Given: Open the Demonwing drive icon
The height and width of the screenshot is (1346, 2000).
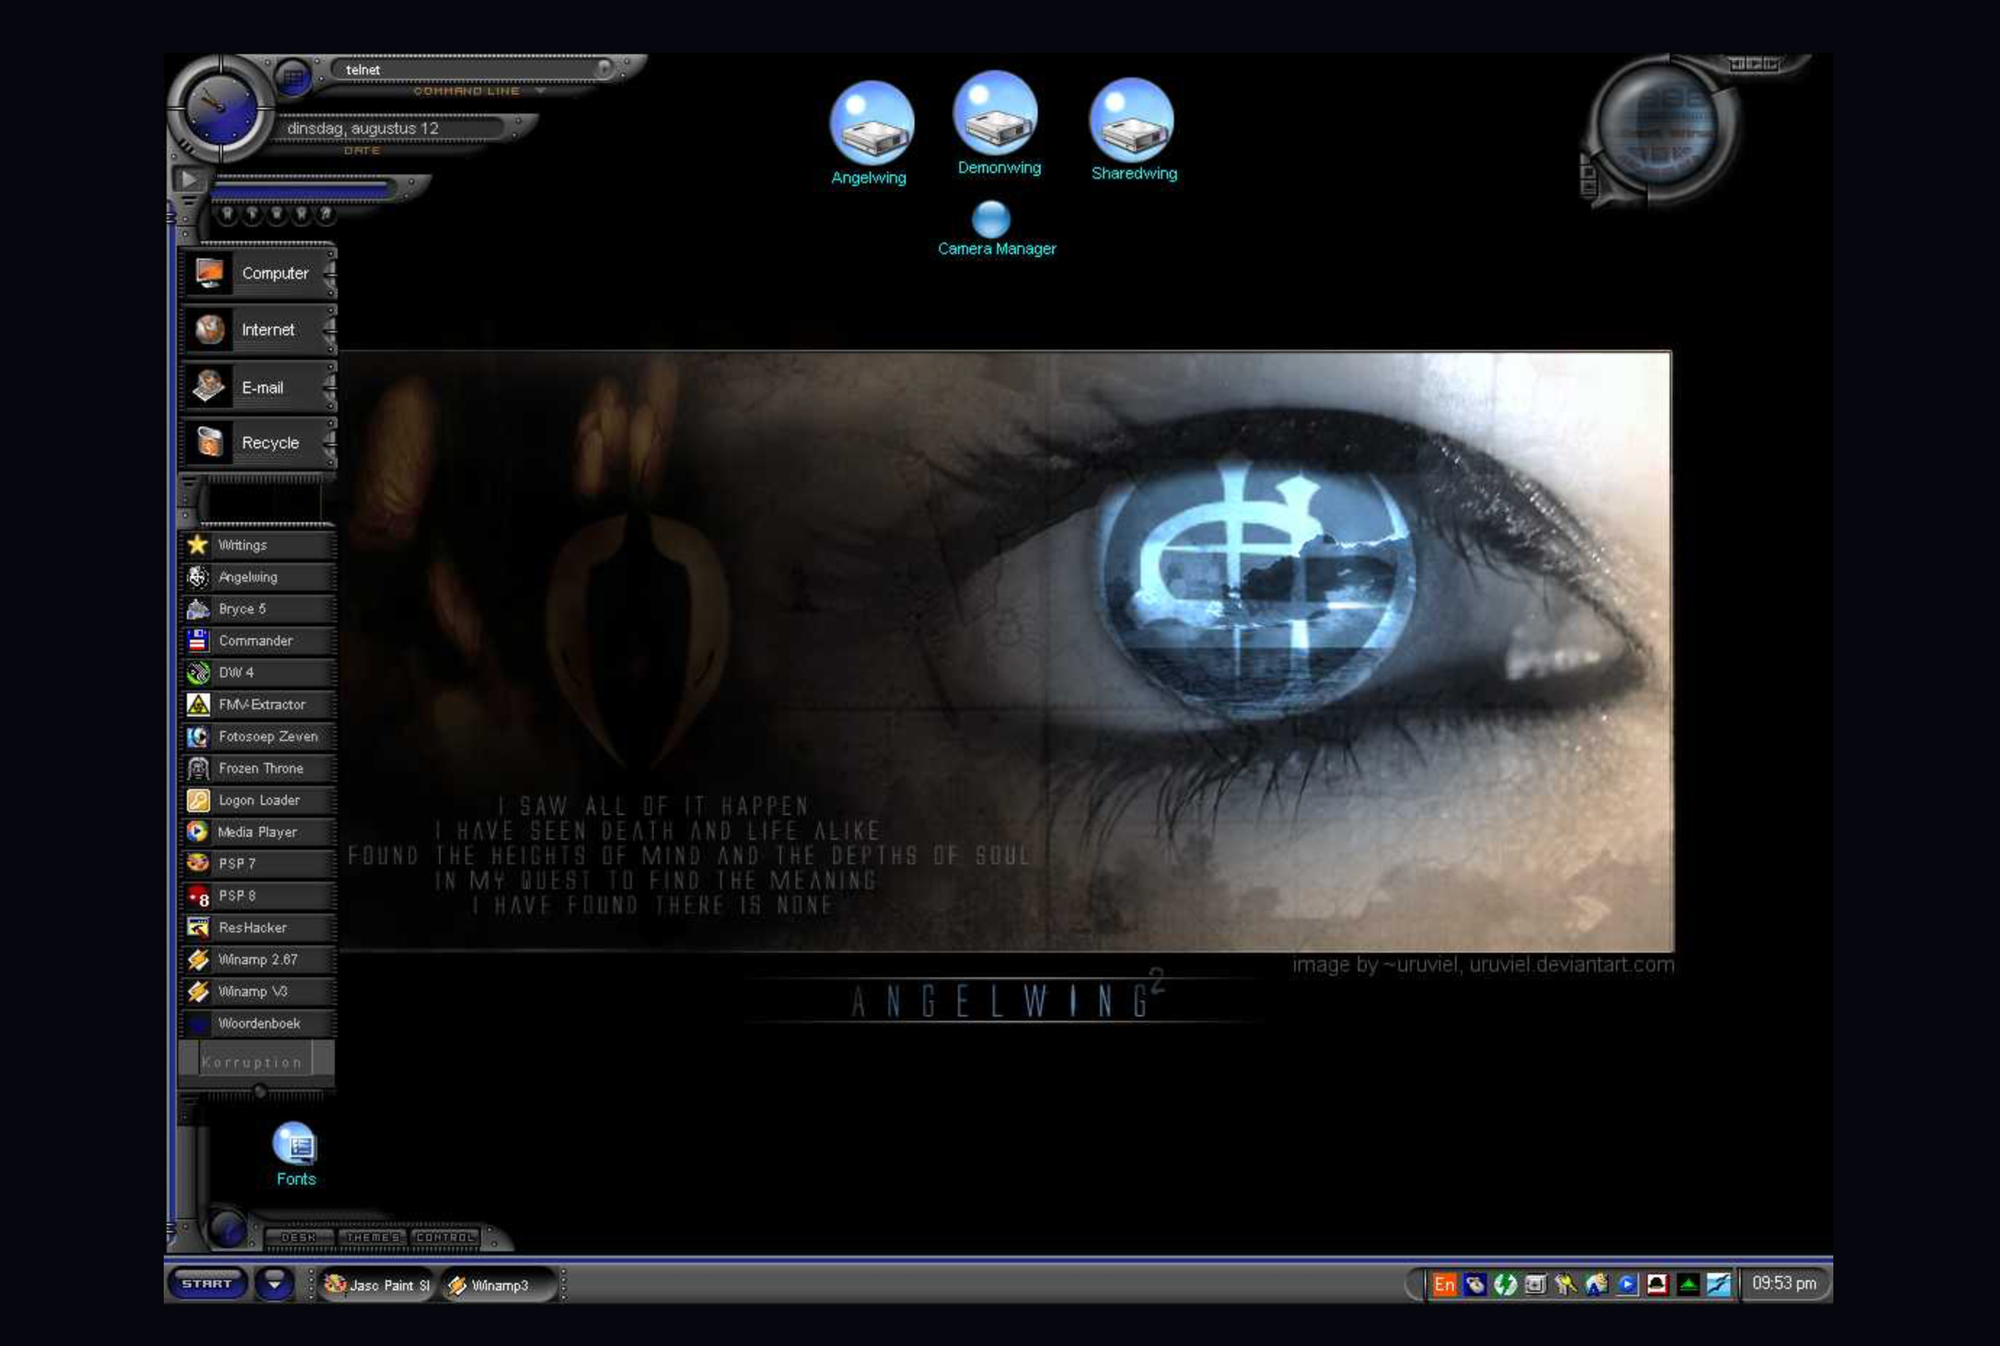Looking at the screenshot, I should [x=995, y=115].
